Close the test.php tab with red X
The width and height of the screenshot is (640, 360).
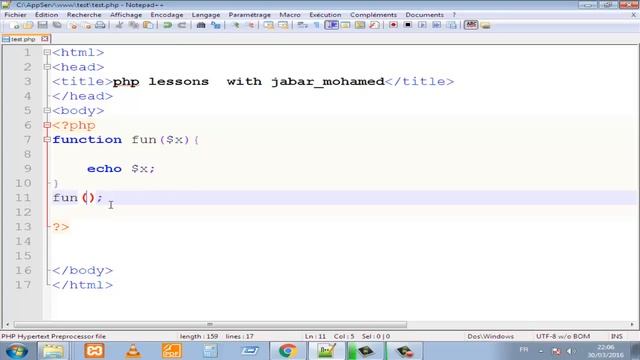[44, 39]
